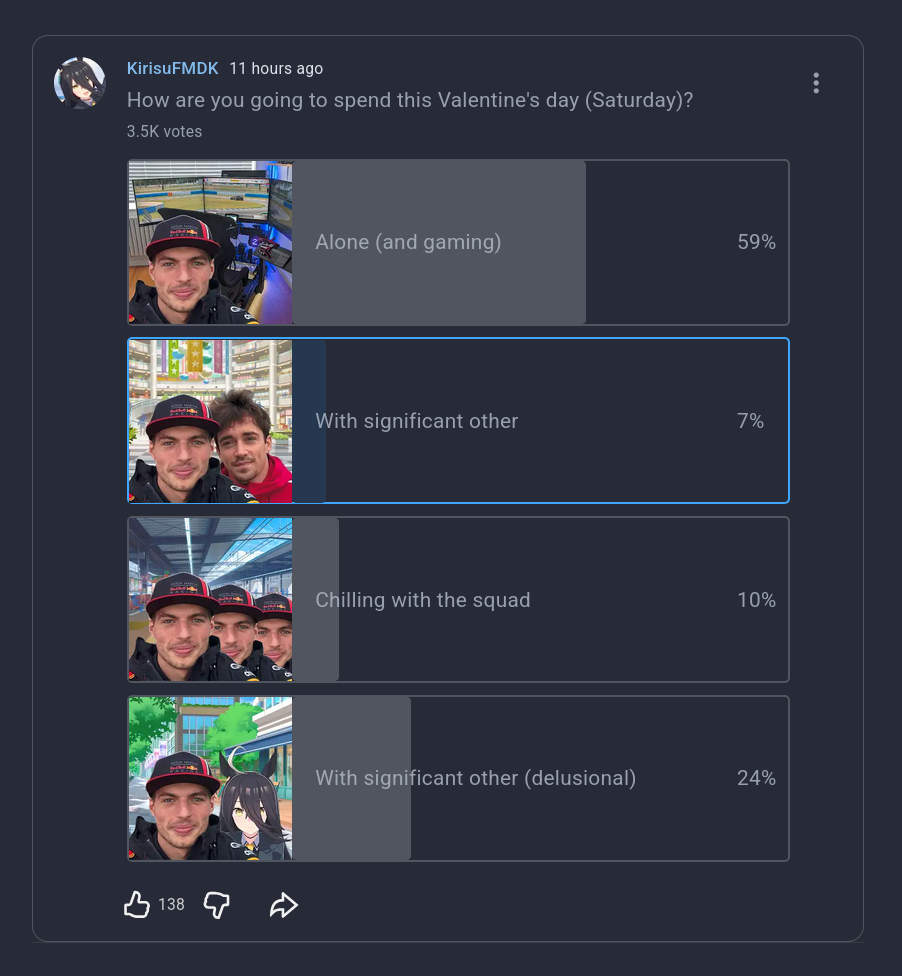Open the anime girl selfie thumbnail
This screenshot has height=976, width=902.
211,778
